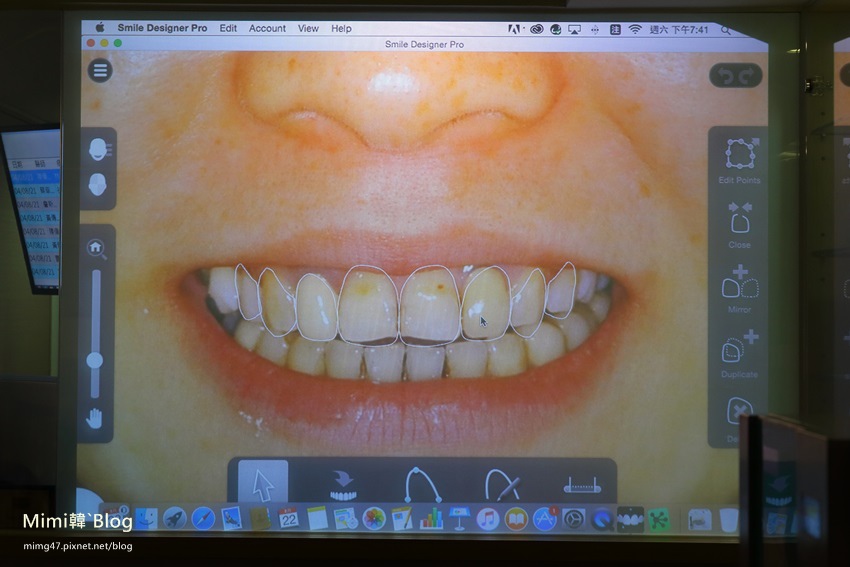Click the Creative Cloud menu bar icon
This screenshot has width=850, height=567.
pyautogui.click(x=536, y=30)
